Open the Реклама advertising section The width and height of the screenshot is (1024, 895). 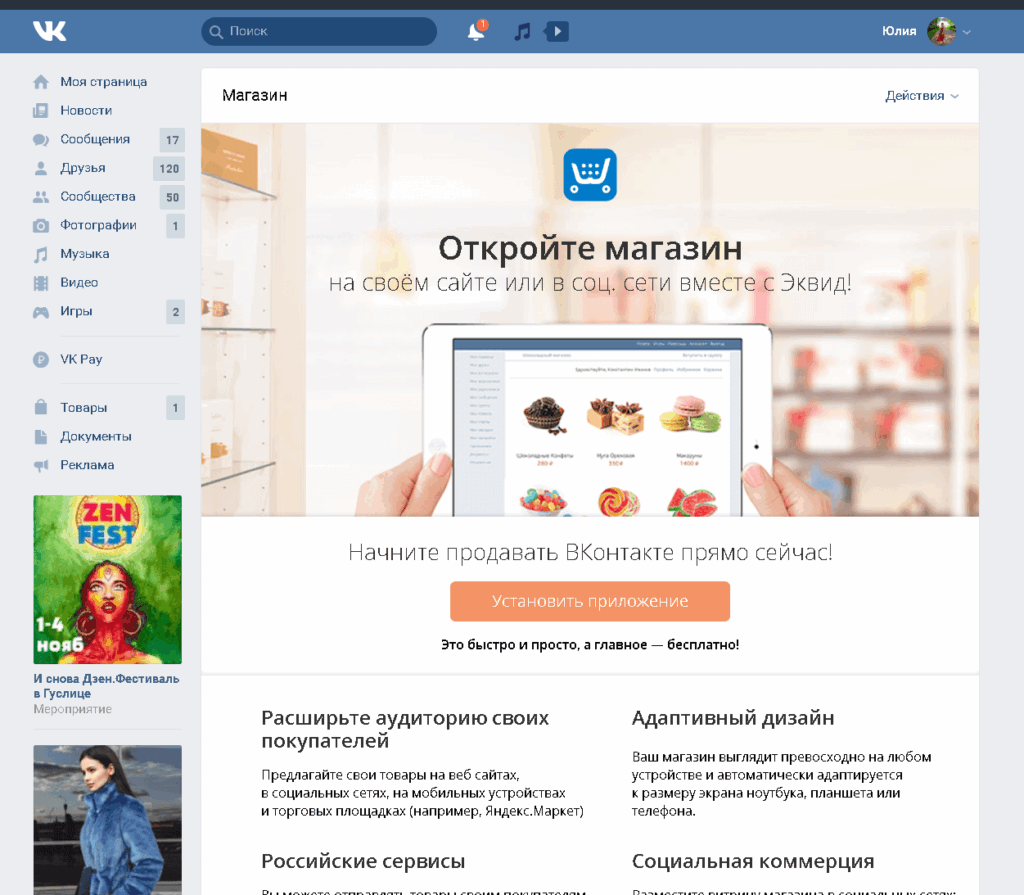coord(73,464)
